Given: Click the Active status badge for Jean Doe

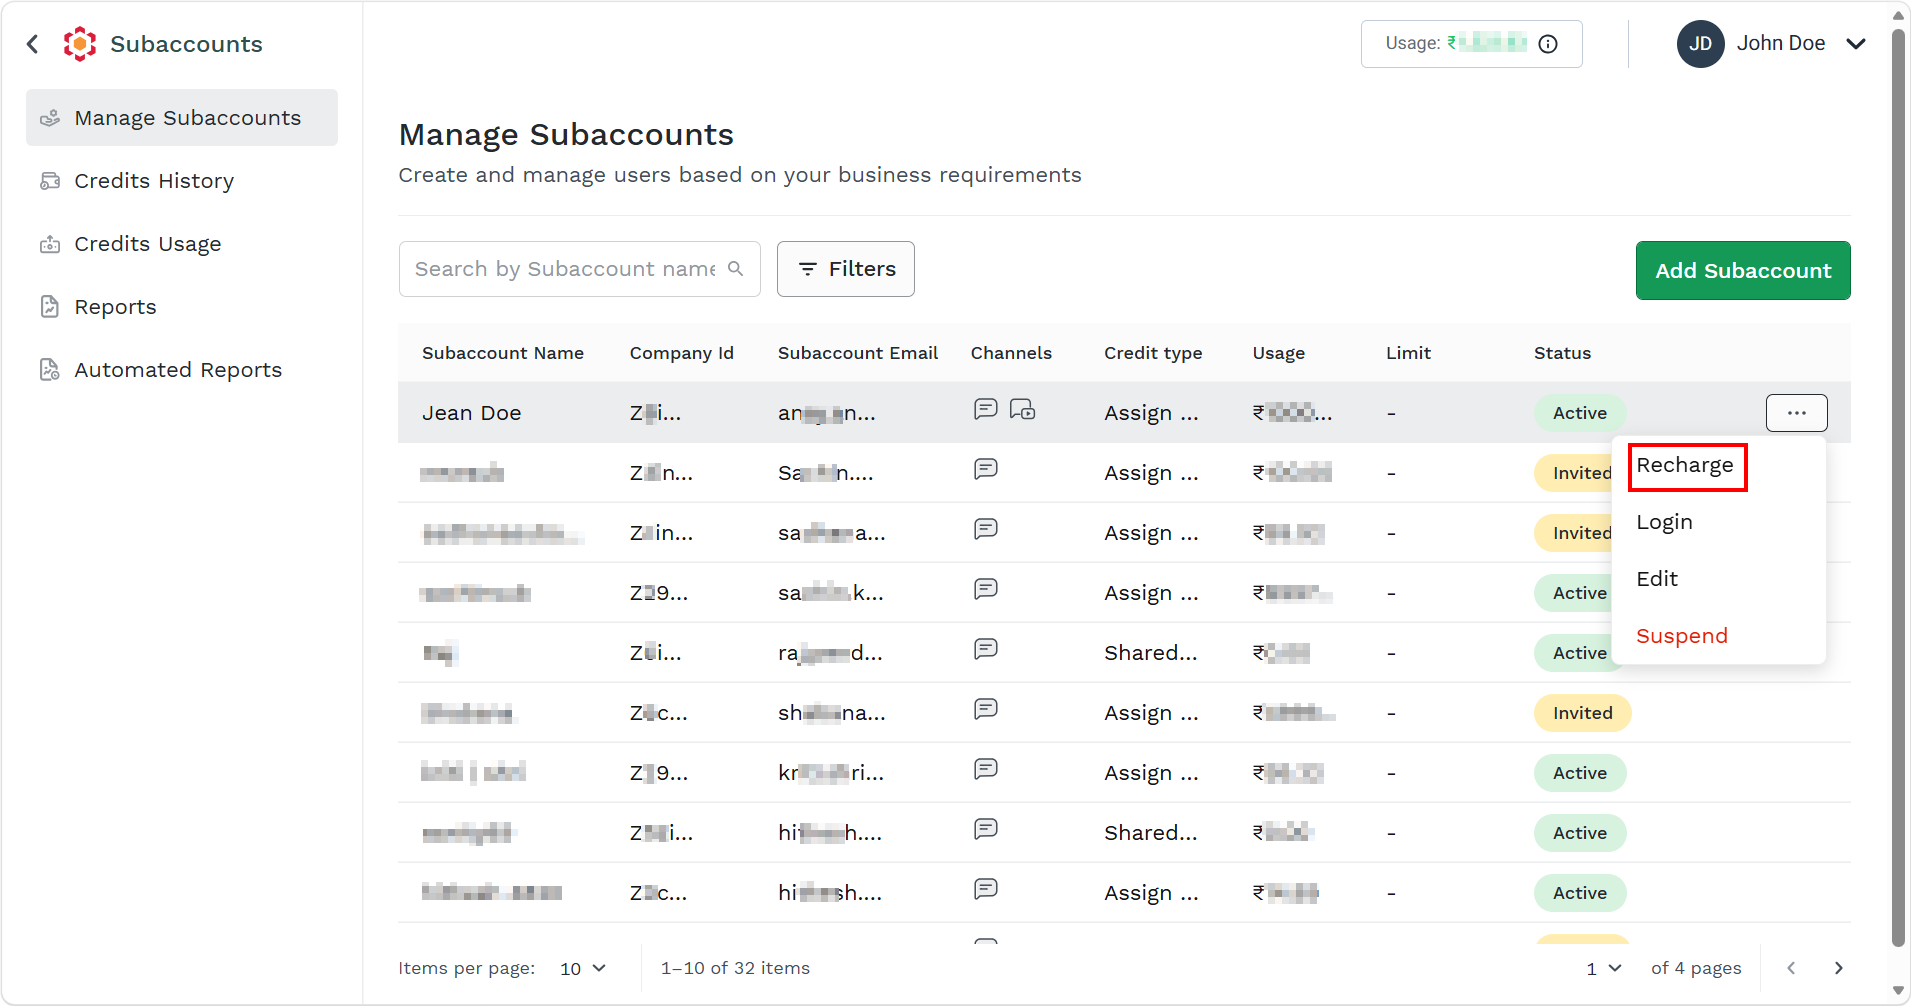Looking at the screenshot, I should (x=1580, y=413).
